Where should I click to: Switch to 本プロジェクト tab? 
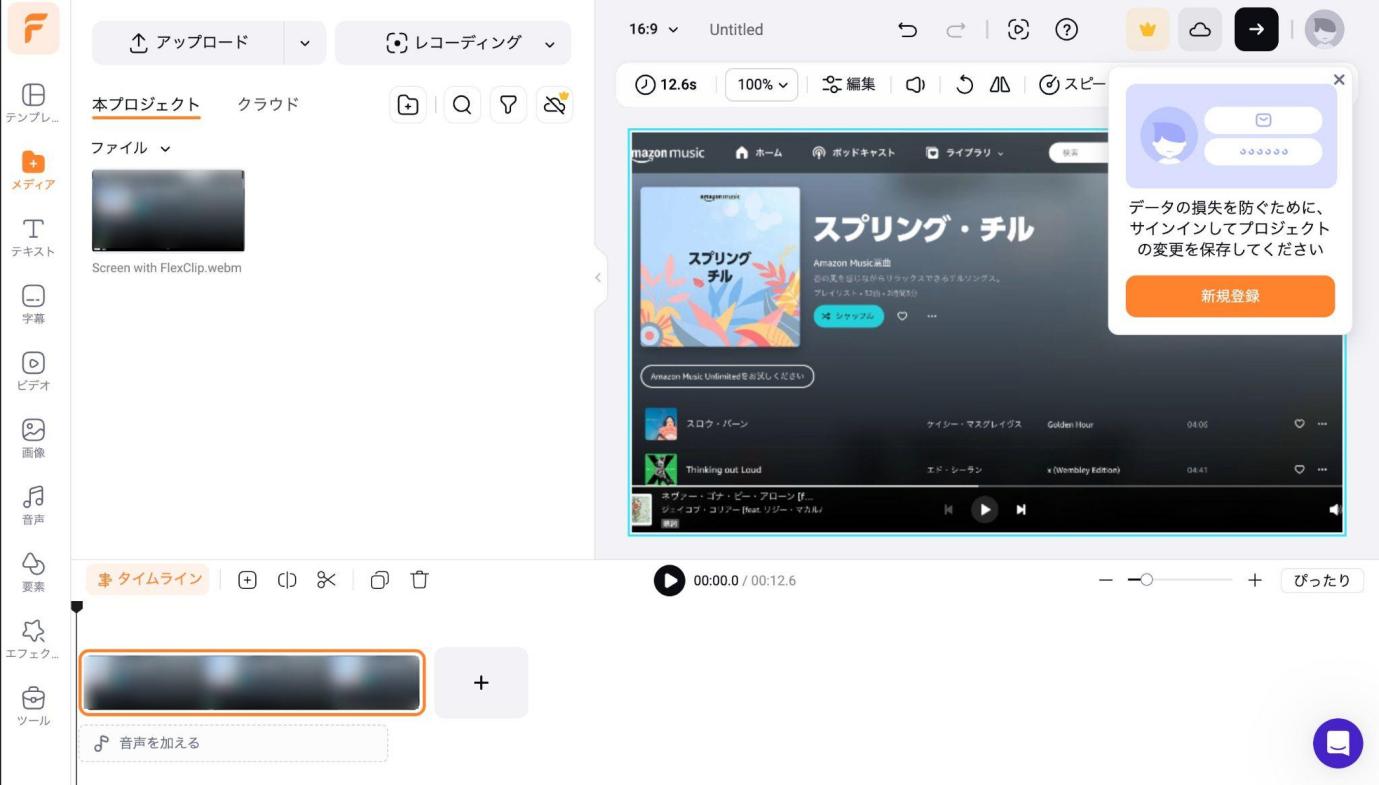[146, 104]
